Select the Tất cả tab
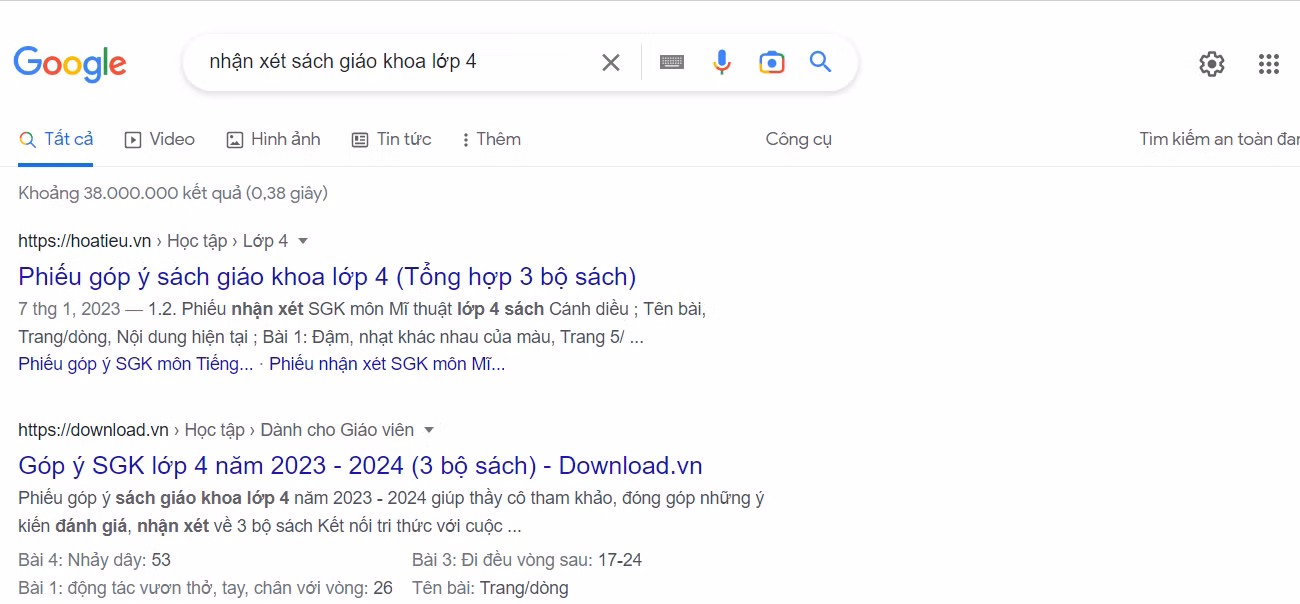The width and height of the screenshot is (1300, 604). (56, 140)
